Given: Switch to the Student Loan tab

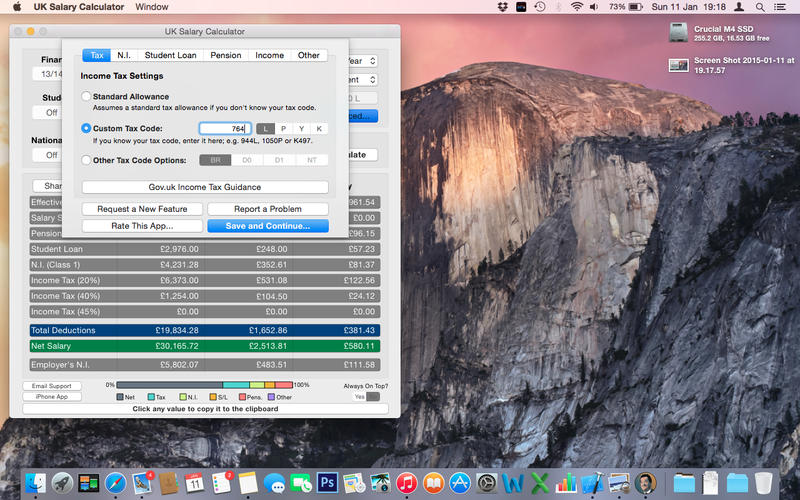Looking at the screenshot, I should [170, 56].
